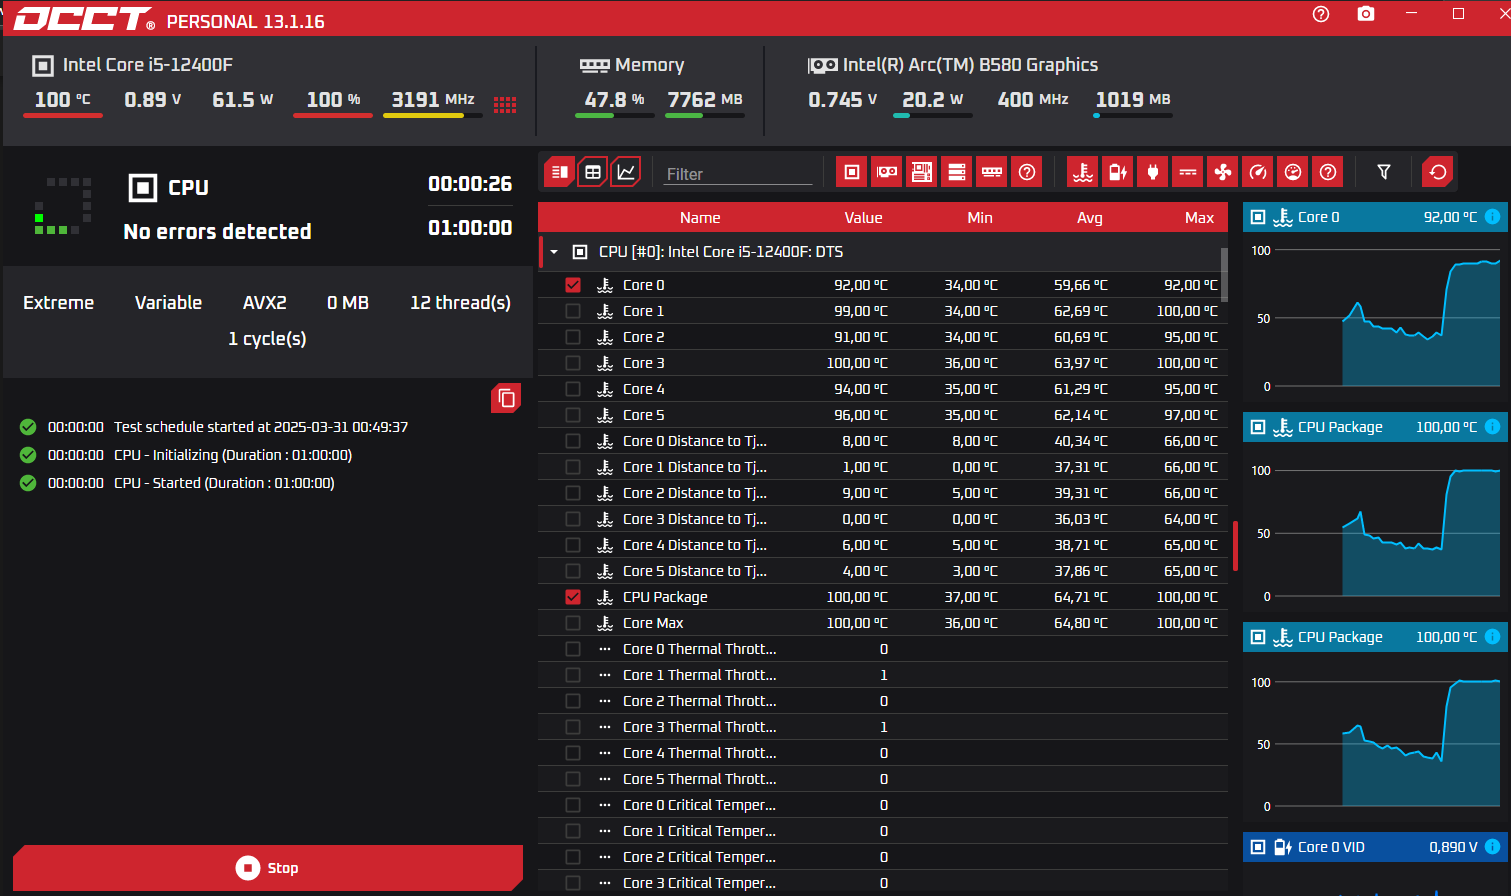Enable graphing for Core 3 temperature
Viewport: 1511px width, 896px height.
(573, 363)
